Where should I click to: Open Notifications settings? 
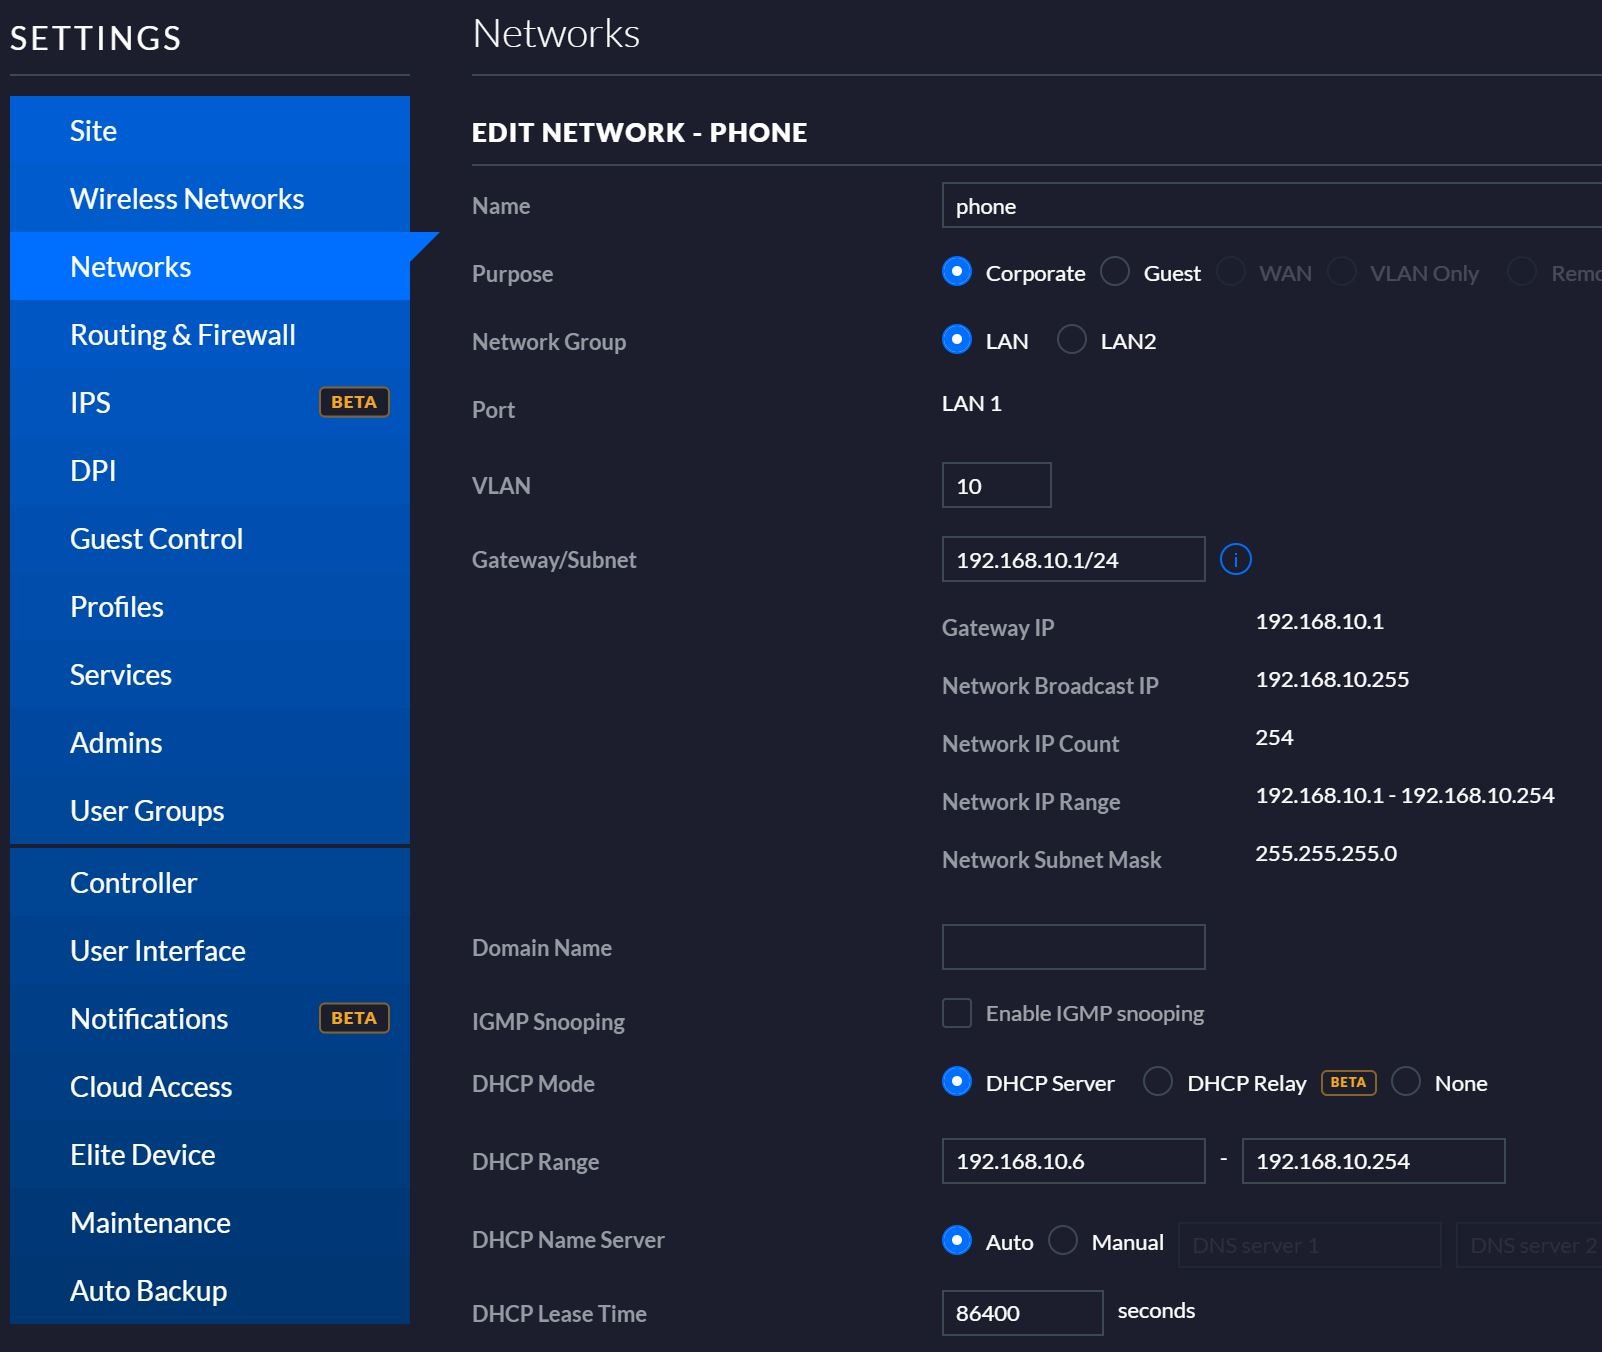point(210,1018)
